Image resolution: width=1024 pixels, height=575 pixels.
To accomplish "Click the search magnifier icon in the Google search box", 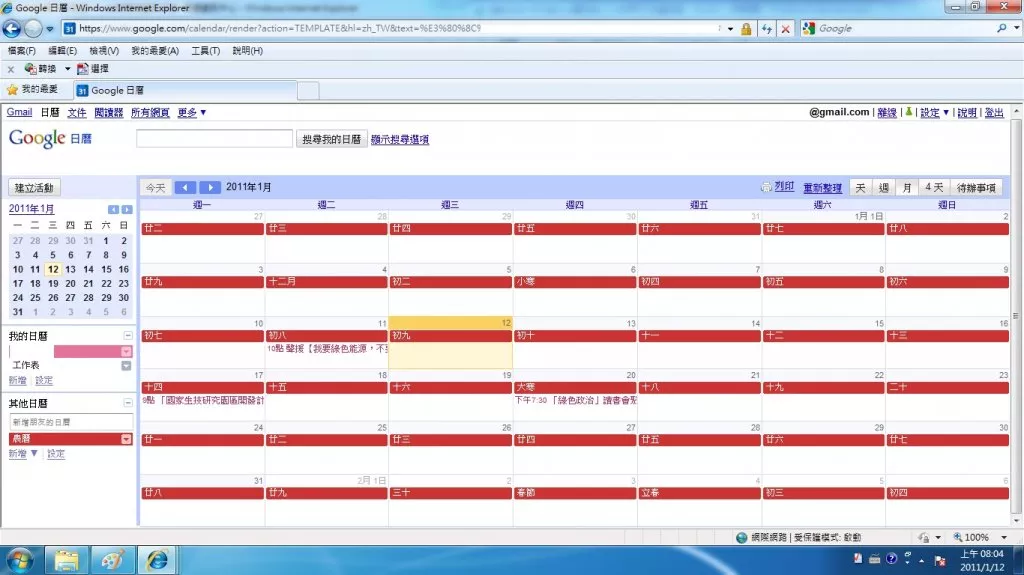I will [1002, 28].
